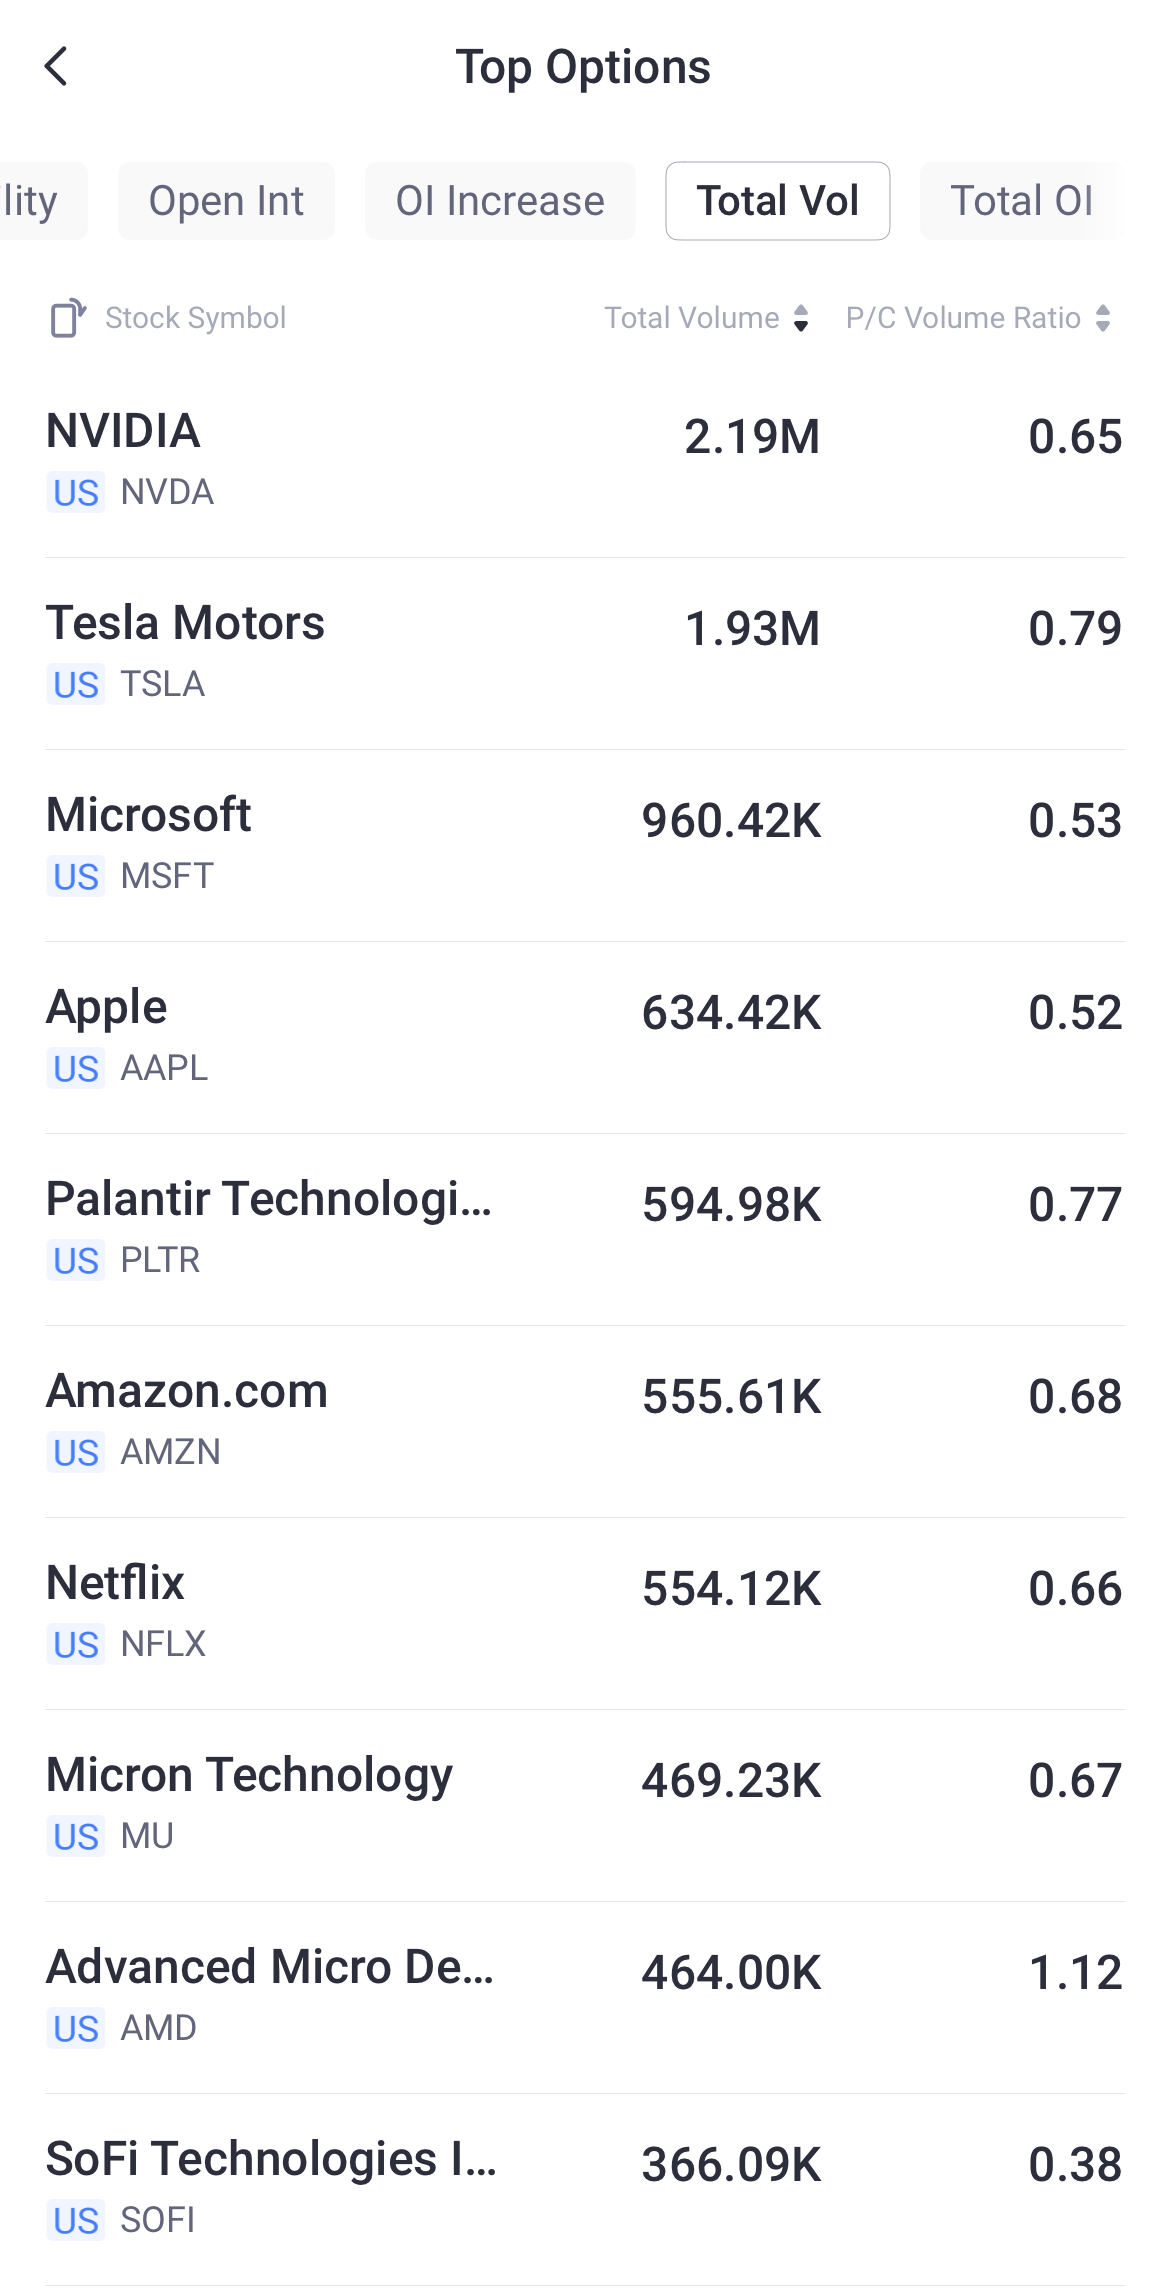Open the Amazon.com AMZN entry
This screenshot has height=2289, width=1170.
click(585, 1420)
